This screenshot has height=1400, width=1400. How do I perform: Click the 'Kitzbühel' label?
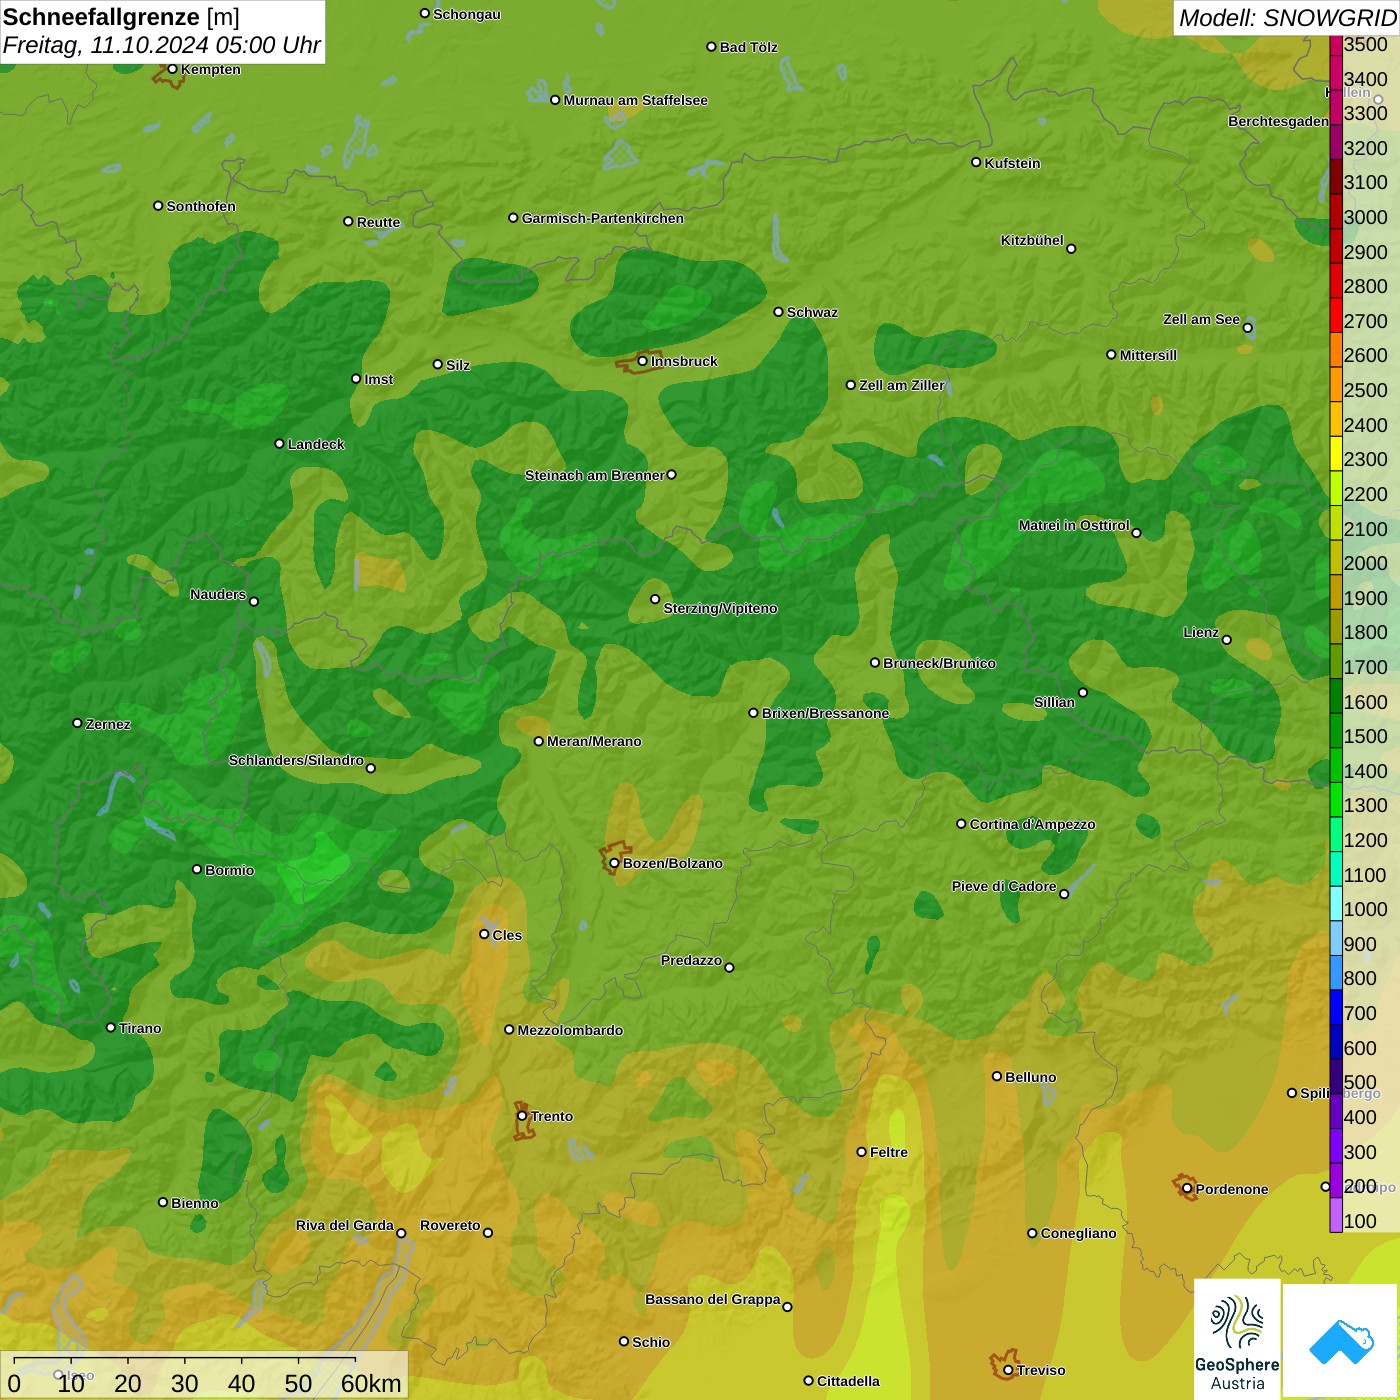[x=1032, y=240]
